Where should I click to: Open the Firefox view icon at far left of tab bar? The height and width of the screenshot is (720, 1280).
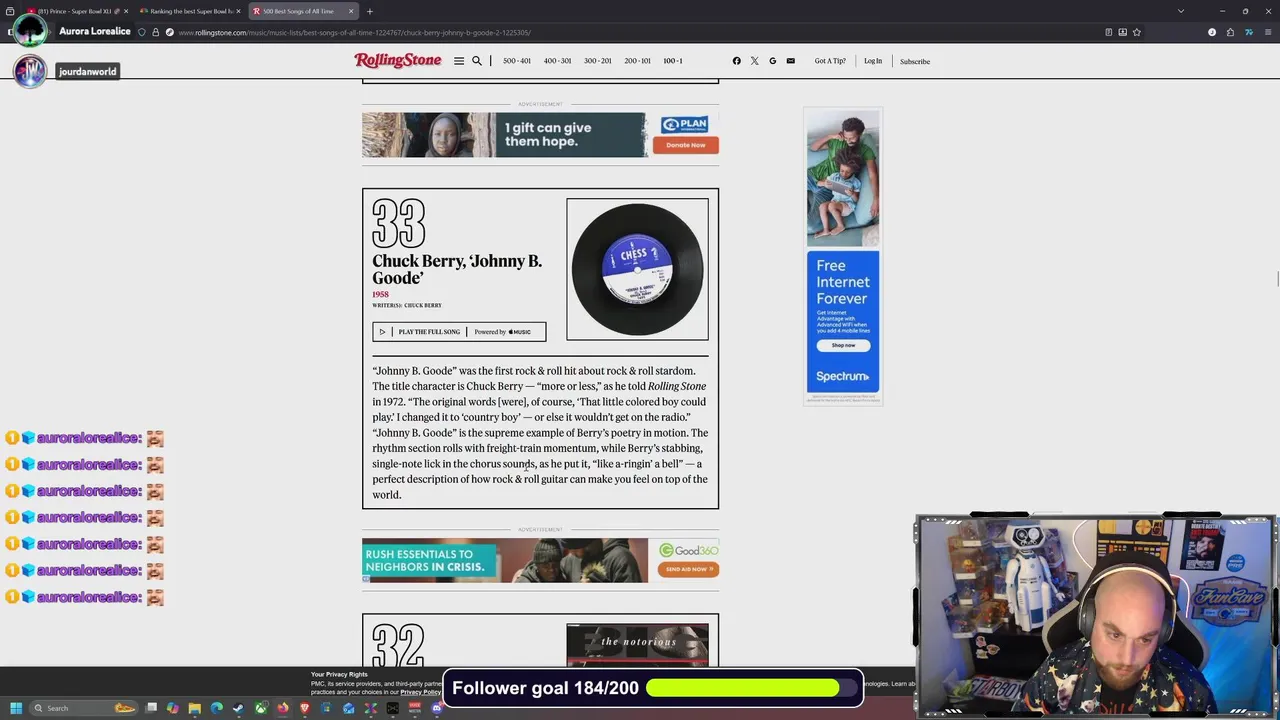10,11
